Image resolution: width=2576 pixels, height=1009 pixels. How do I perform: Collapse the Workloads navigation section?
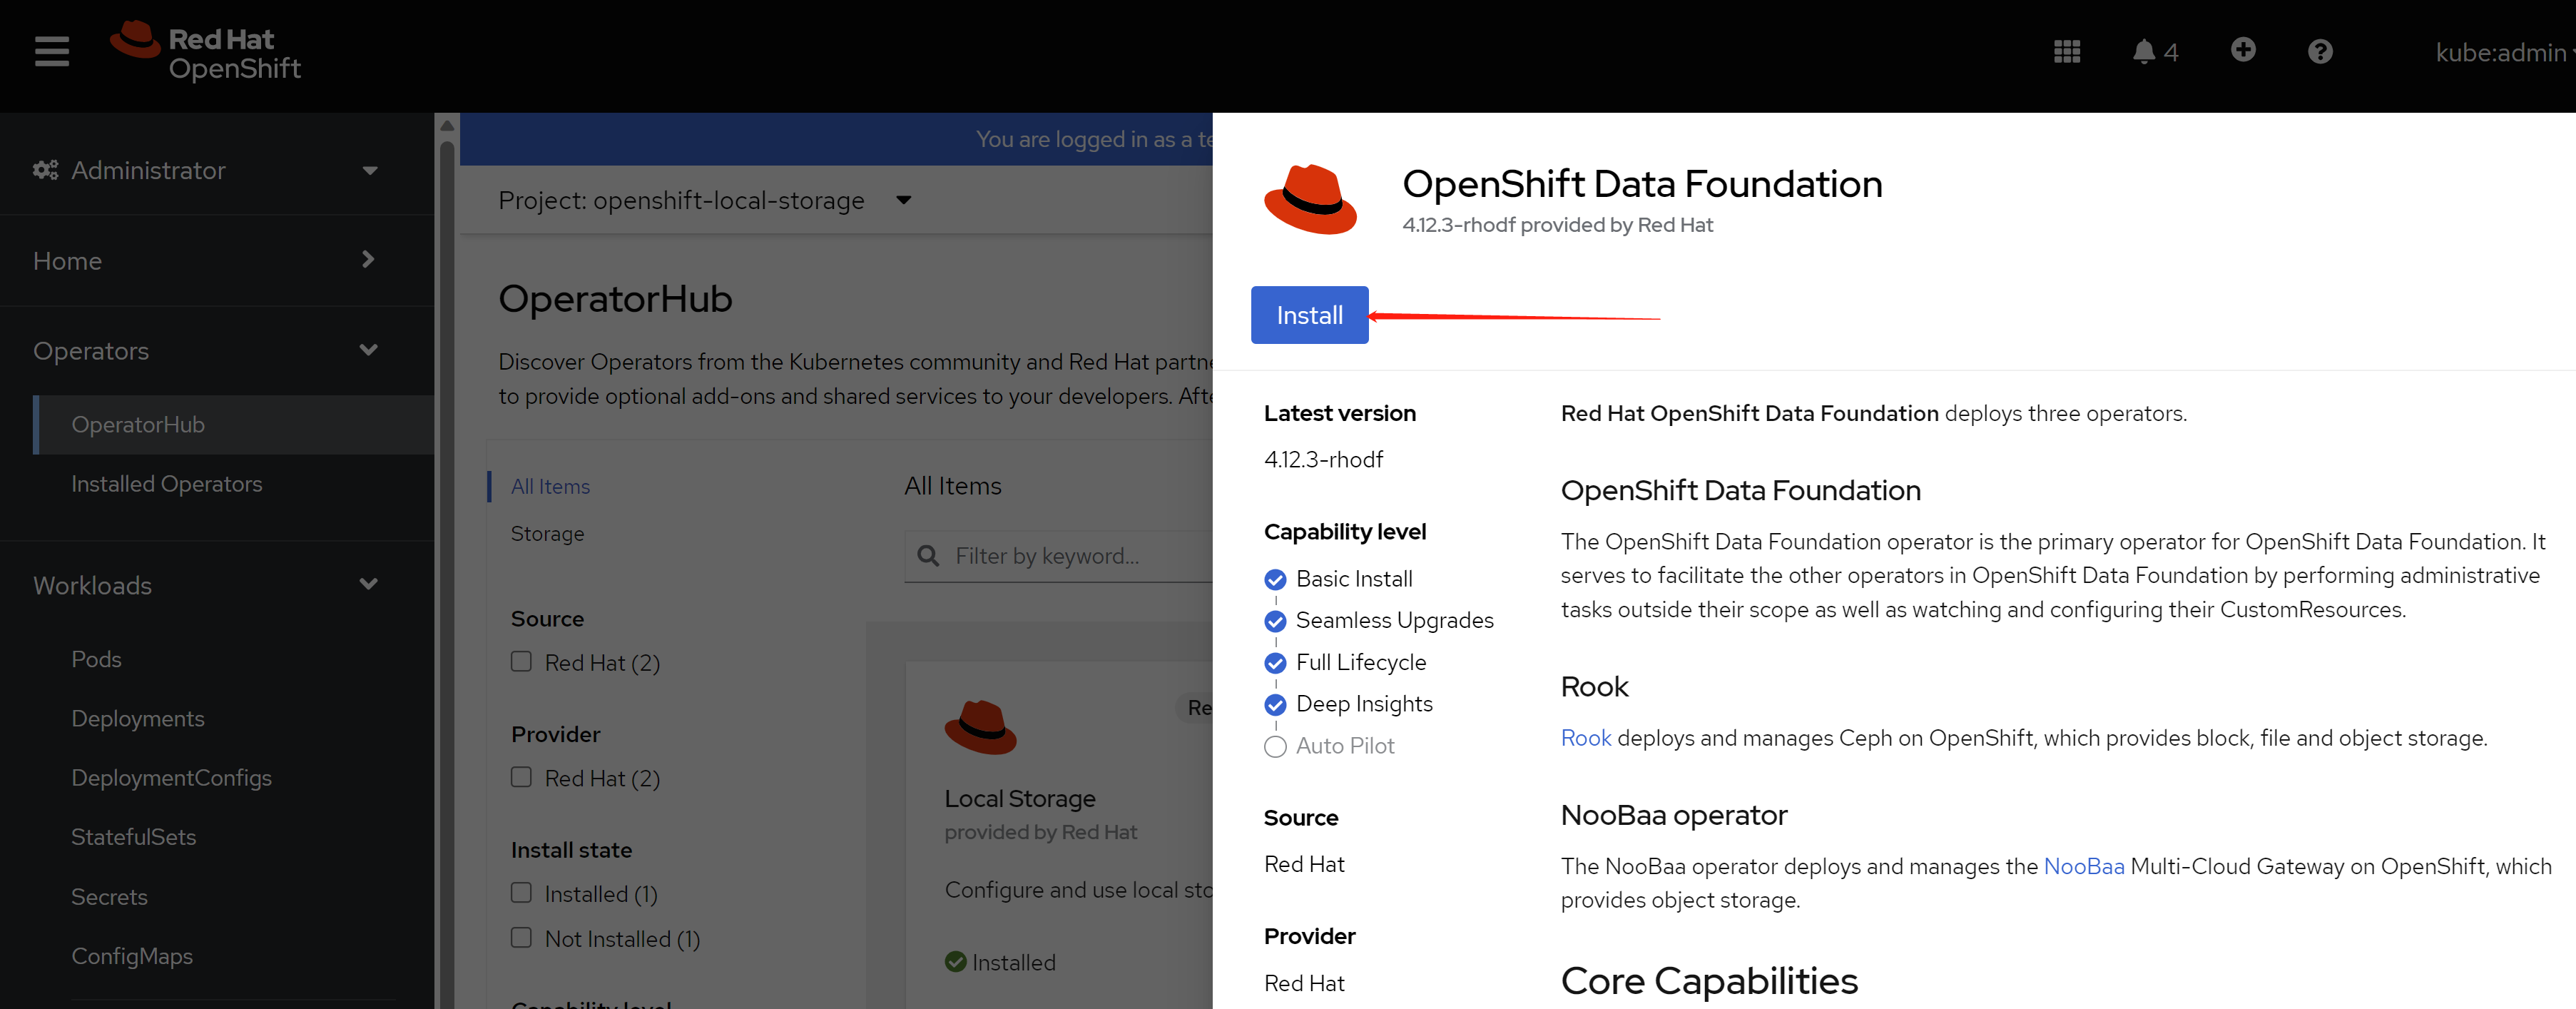tap(368, 584)
